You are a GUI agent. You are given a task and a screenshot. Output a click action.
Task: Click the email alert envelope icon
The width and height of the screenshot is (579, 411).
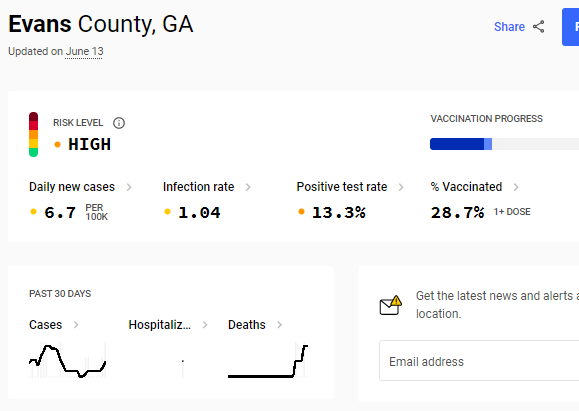coord(391,305)
